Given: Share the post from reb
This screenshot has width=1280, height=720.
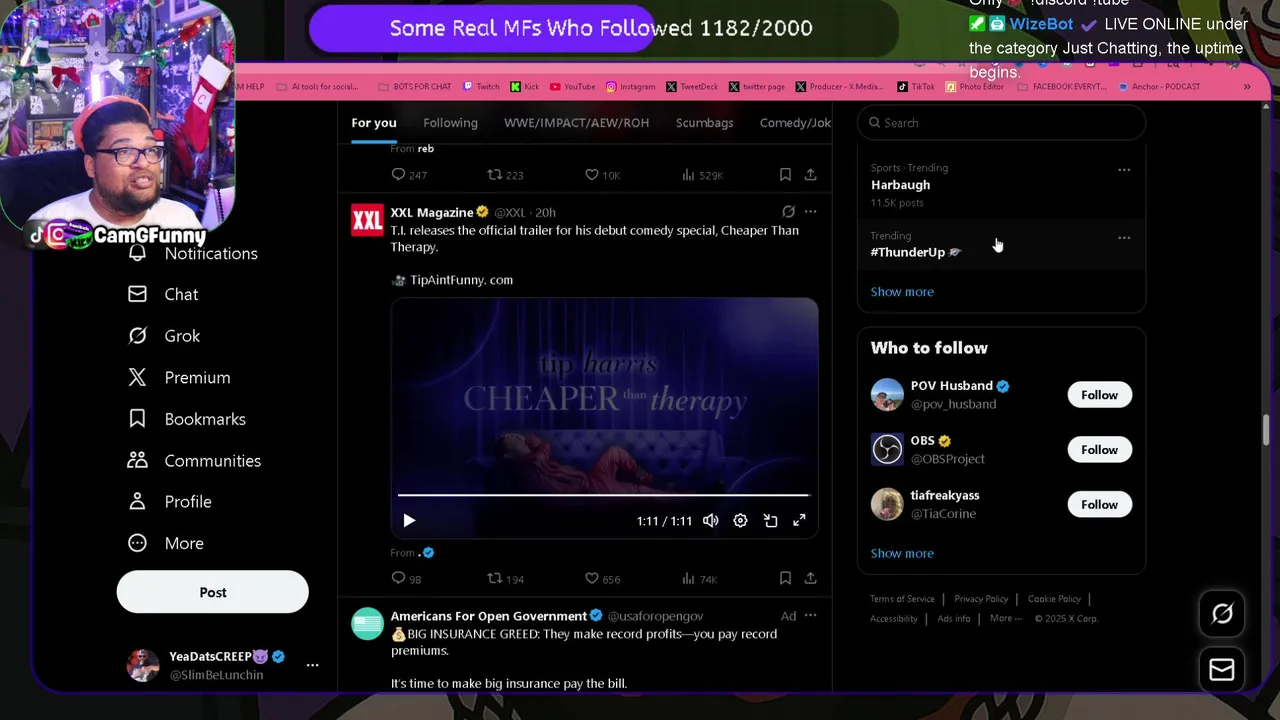Looking at the screenshot, I should pos(810,175).
